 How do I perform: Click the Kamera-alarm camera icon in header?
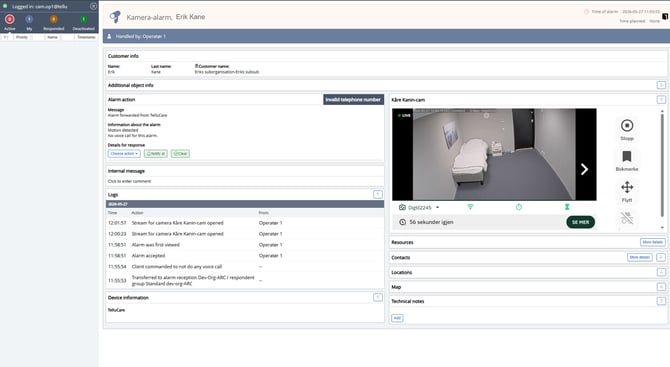115,17
